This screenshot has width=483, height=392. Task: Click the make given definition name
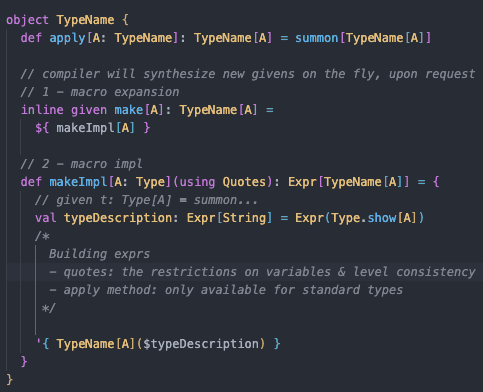129,110
